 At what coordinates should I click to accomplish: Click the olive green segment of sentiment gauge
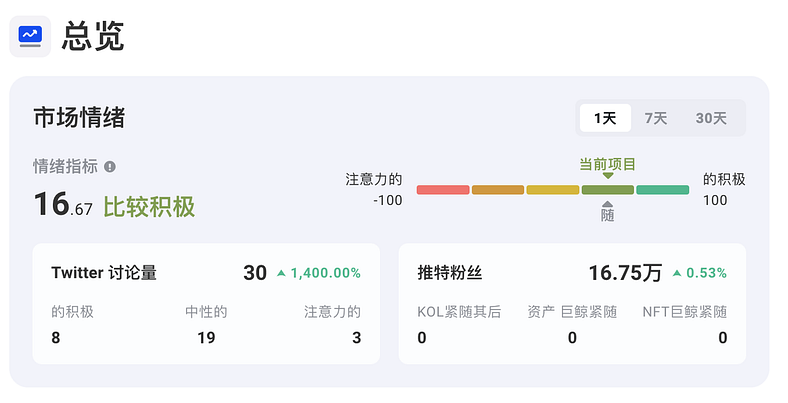[x=608, y=190]
